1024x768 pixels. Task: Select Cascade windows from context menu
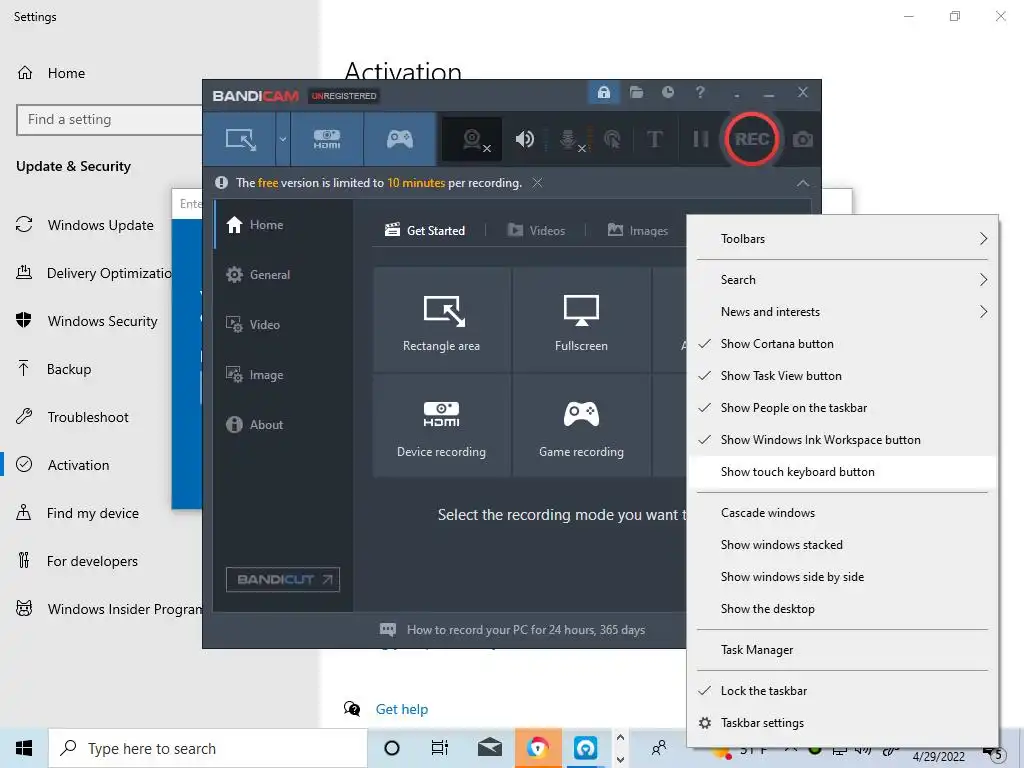(x=842, y=513)
